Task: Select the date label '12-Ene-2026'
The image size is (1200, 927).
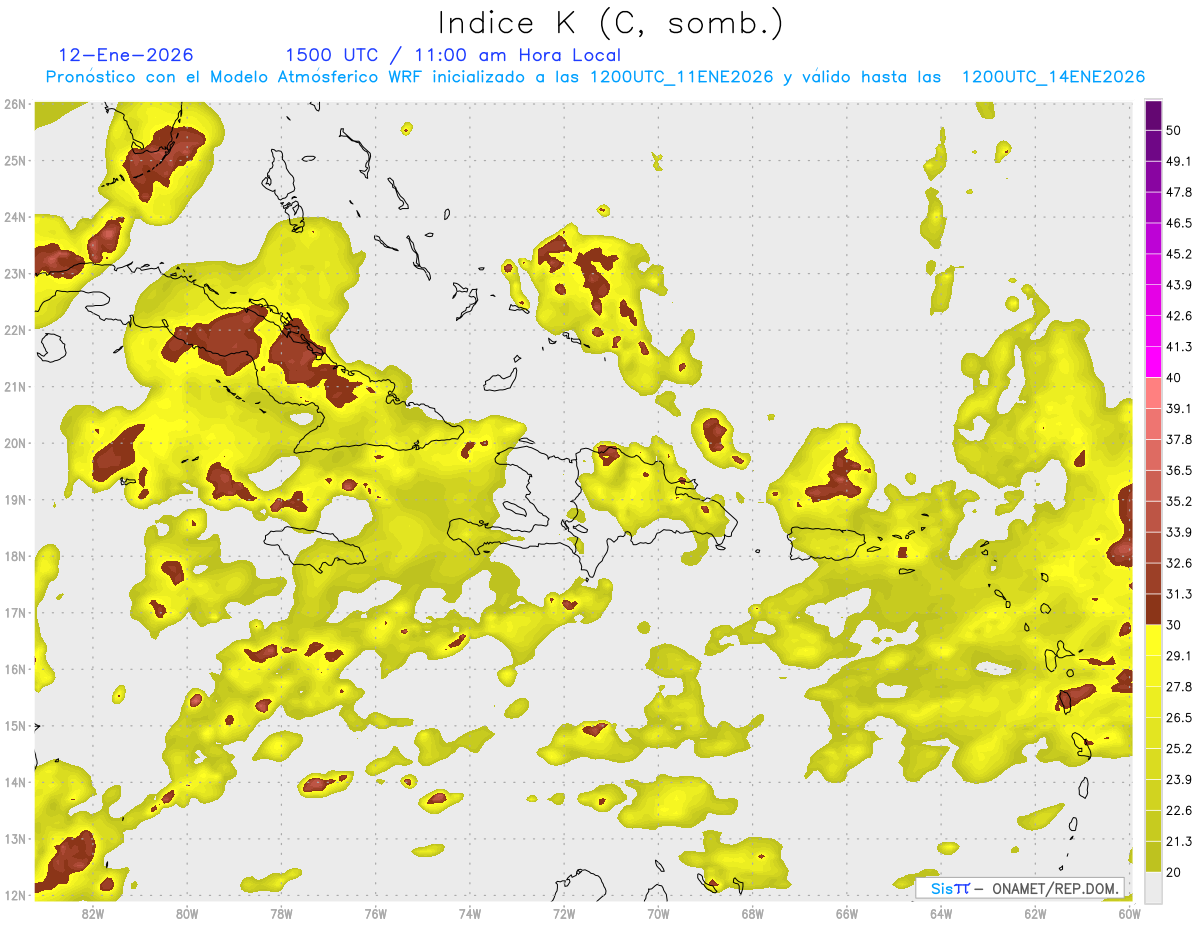Action: click(x=126, y=55)
